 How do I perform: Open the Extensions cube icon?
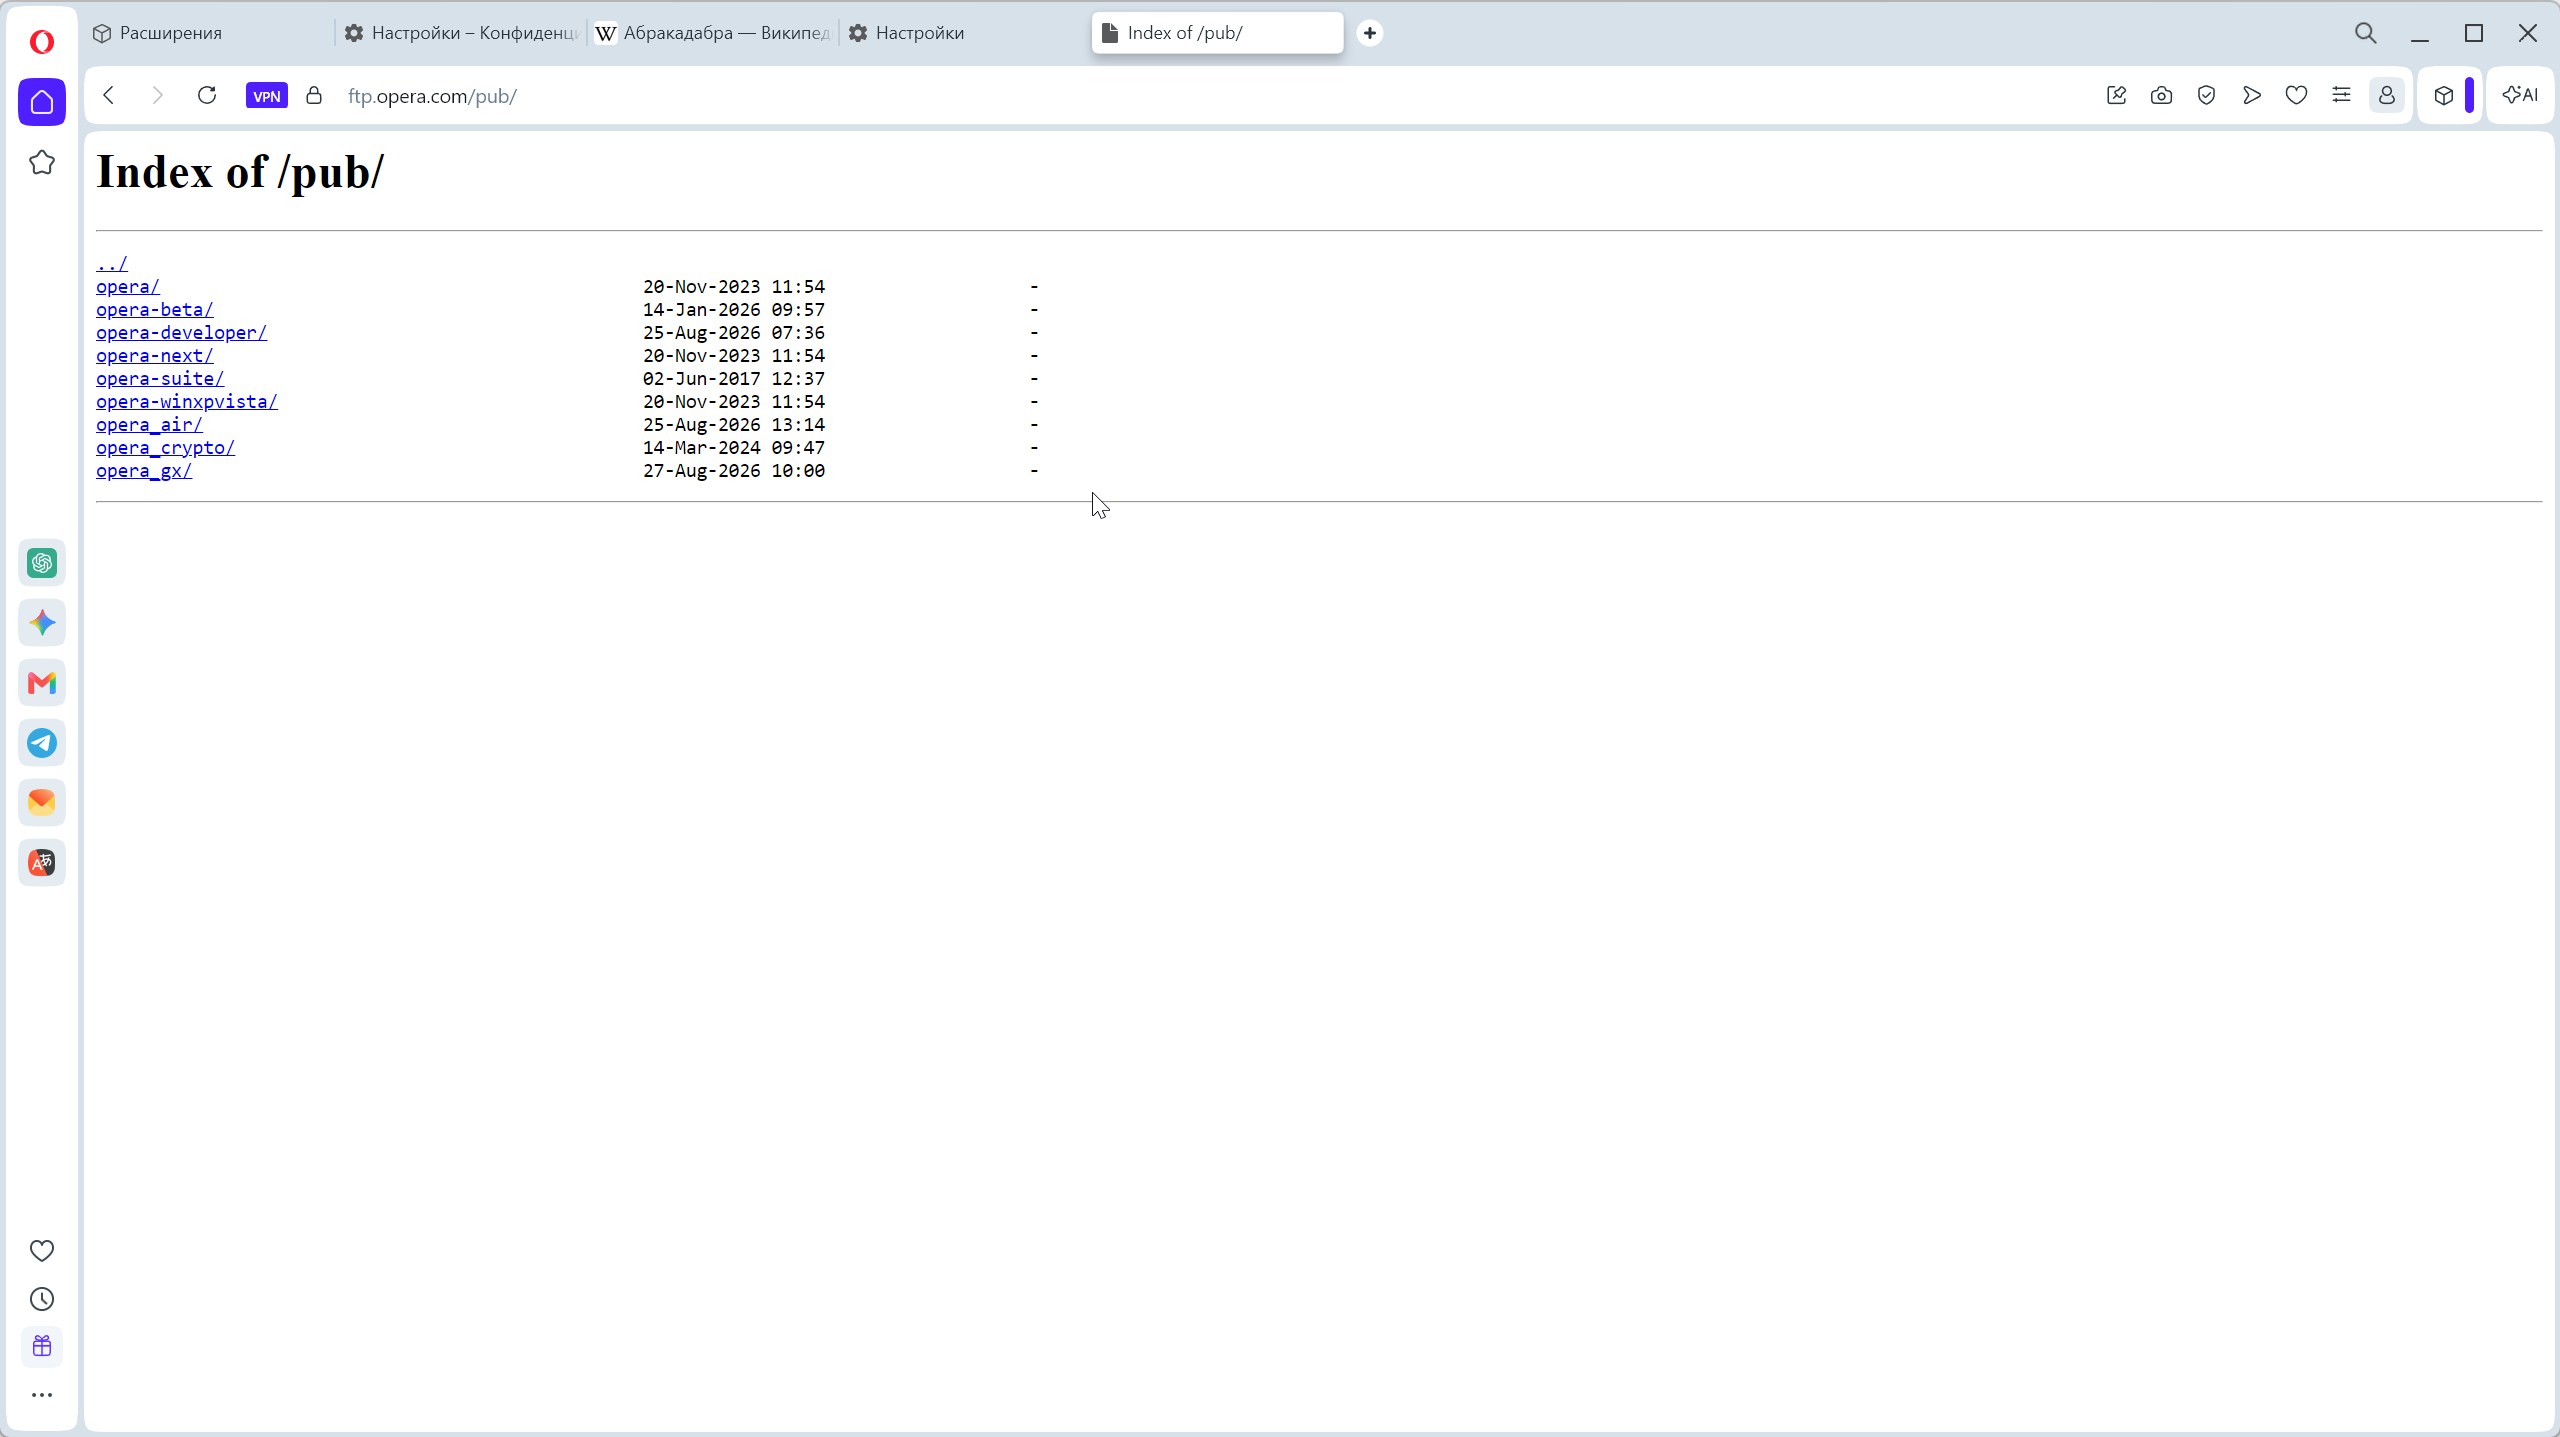click(x=2444, y=95)
